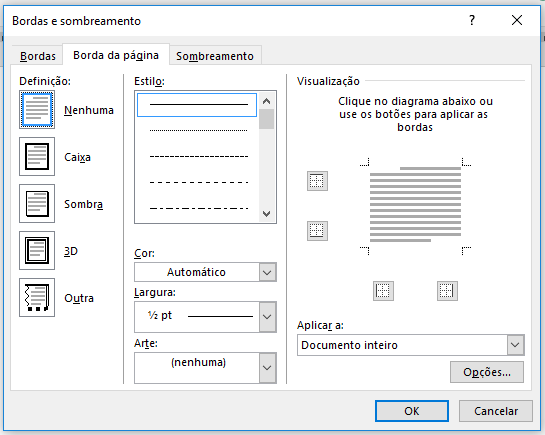Image resolution: width=545 pixels, height=435 pixels.
Task: Select the dotted line style
Action: click(x=198, y=131)
